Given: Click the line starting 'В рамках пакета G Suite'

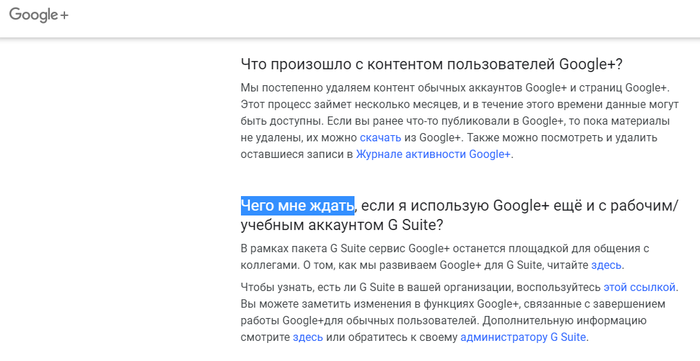Looking at the screenshot, I should [445, 249].
